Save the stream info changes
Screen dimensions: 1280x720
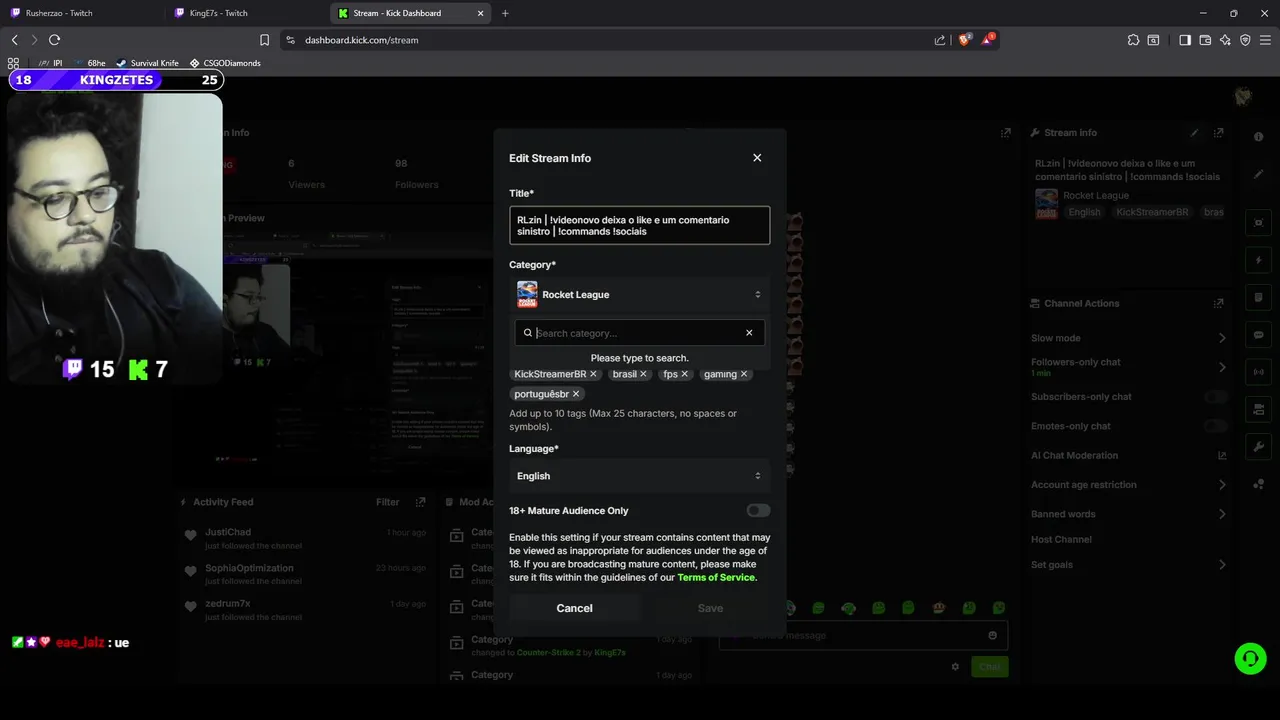coord(710,608)
